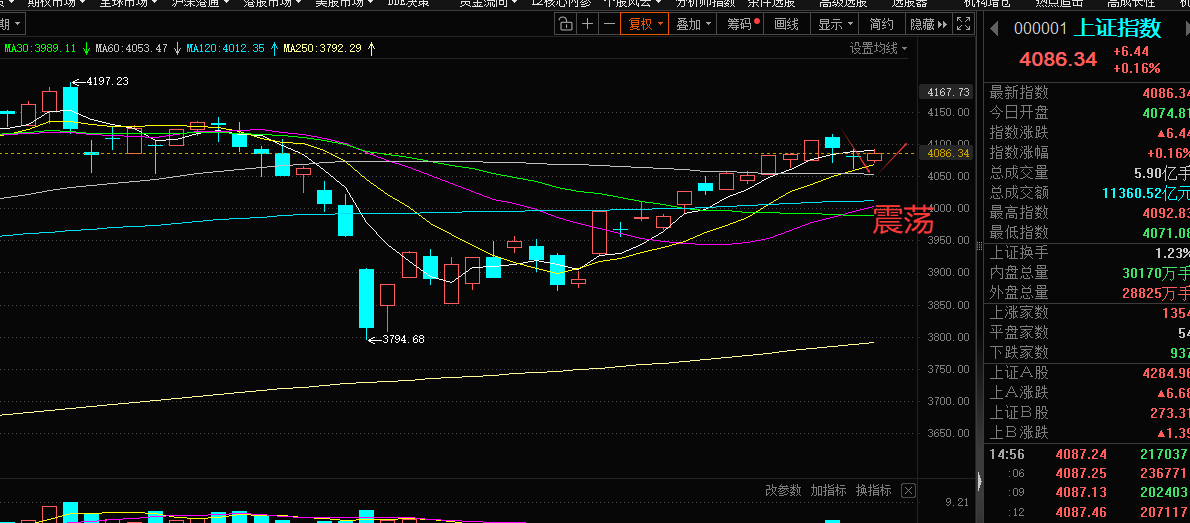Click the 今日开盘 row label

pos(1019,112)
